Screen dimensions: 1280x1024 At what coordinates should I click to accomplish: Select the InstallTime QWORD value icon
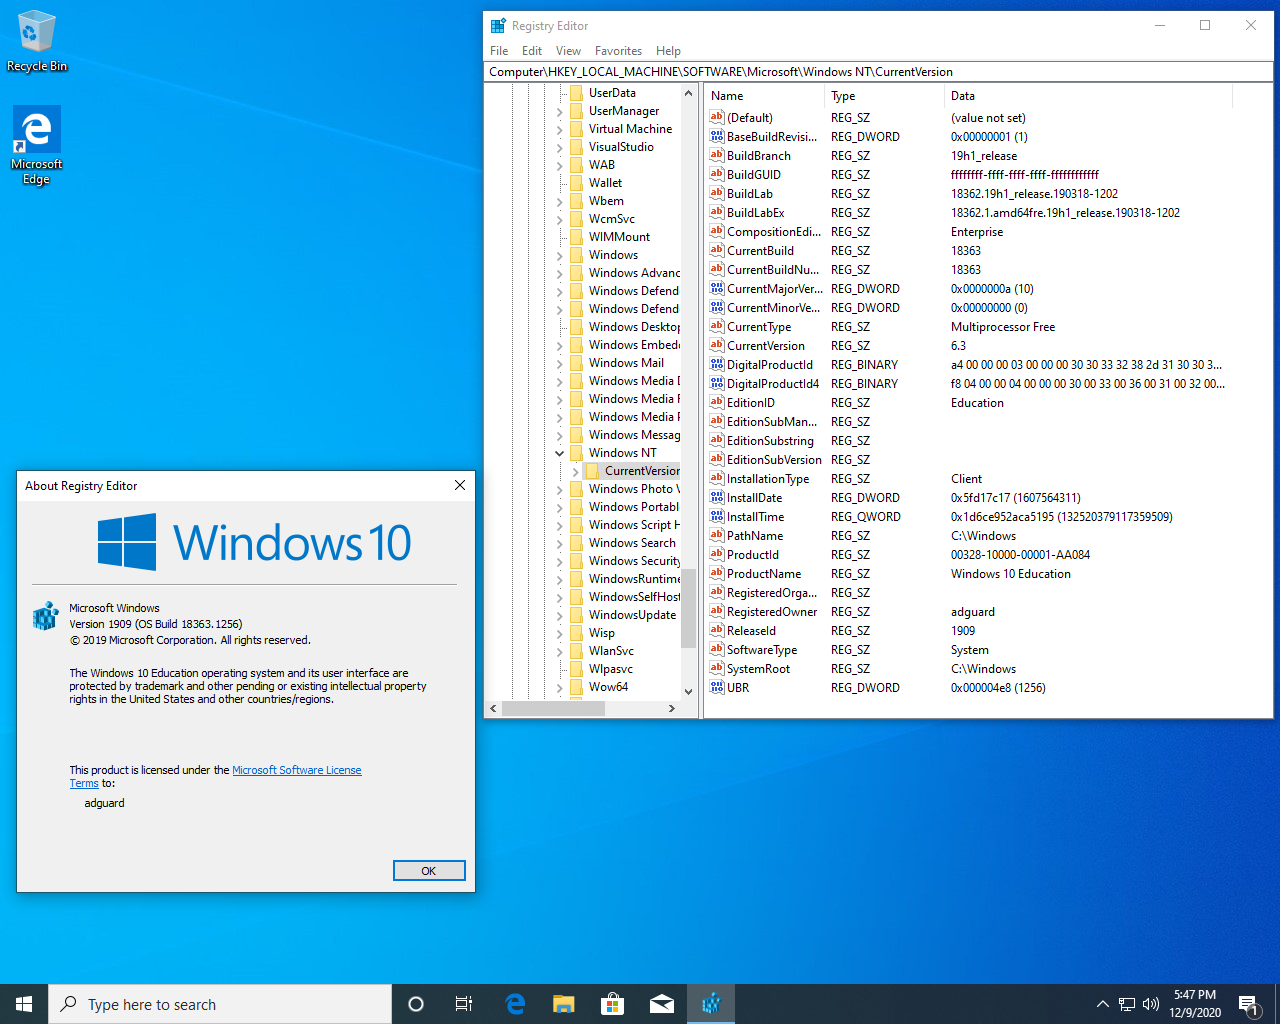click(x=716, y=516)
